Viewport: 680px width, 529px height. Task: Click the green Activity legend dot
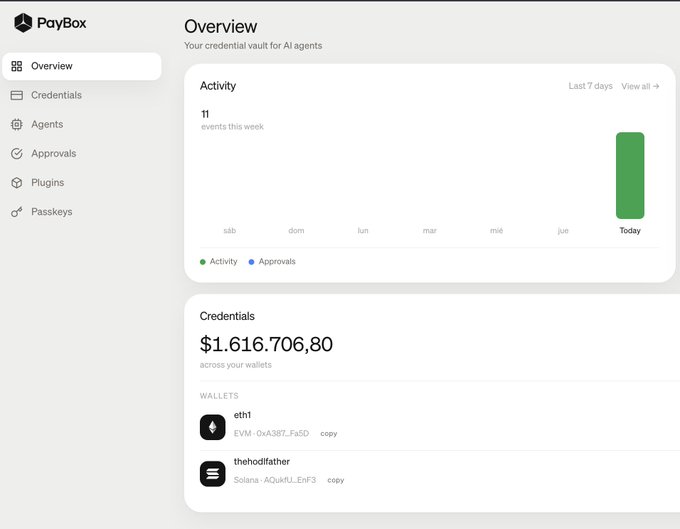tap(203, 262)
